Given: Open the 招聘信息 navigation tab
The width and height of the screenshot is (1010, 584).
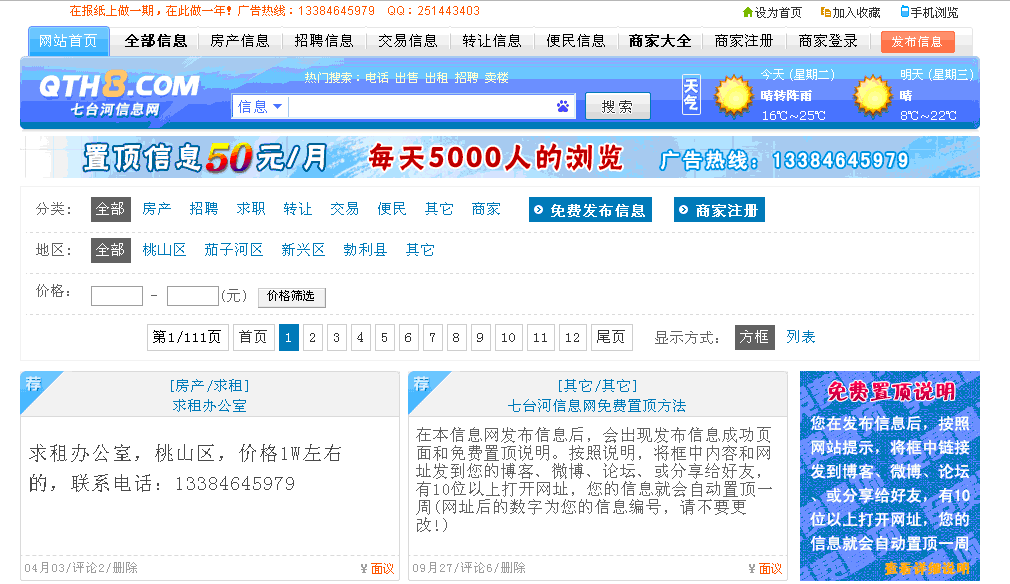Looking at the screenshot, I should [323, 41].
